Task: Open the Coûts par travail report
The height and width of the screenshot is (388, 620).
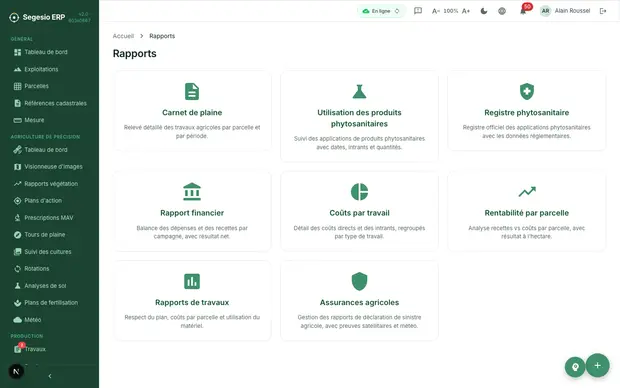Action: click(359, 212)
